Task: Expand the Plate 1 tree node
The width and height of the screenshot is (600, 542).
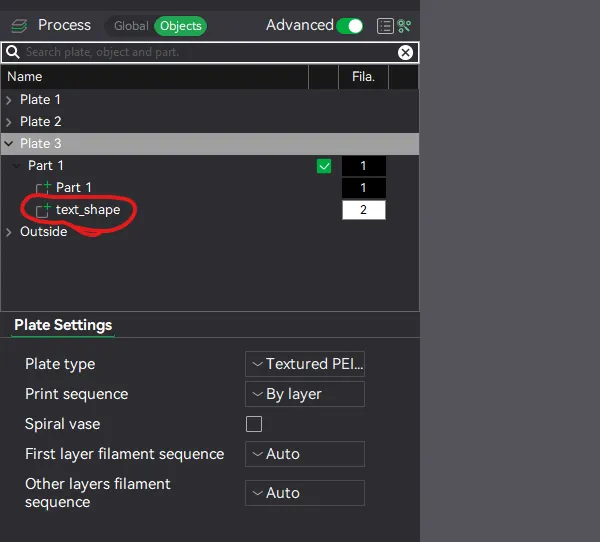Action: click(9, 100)
